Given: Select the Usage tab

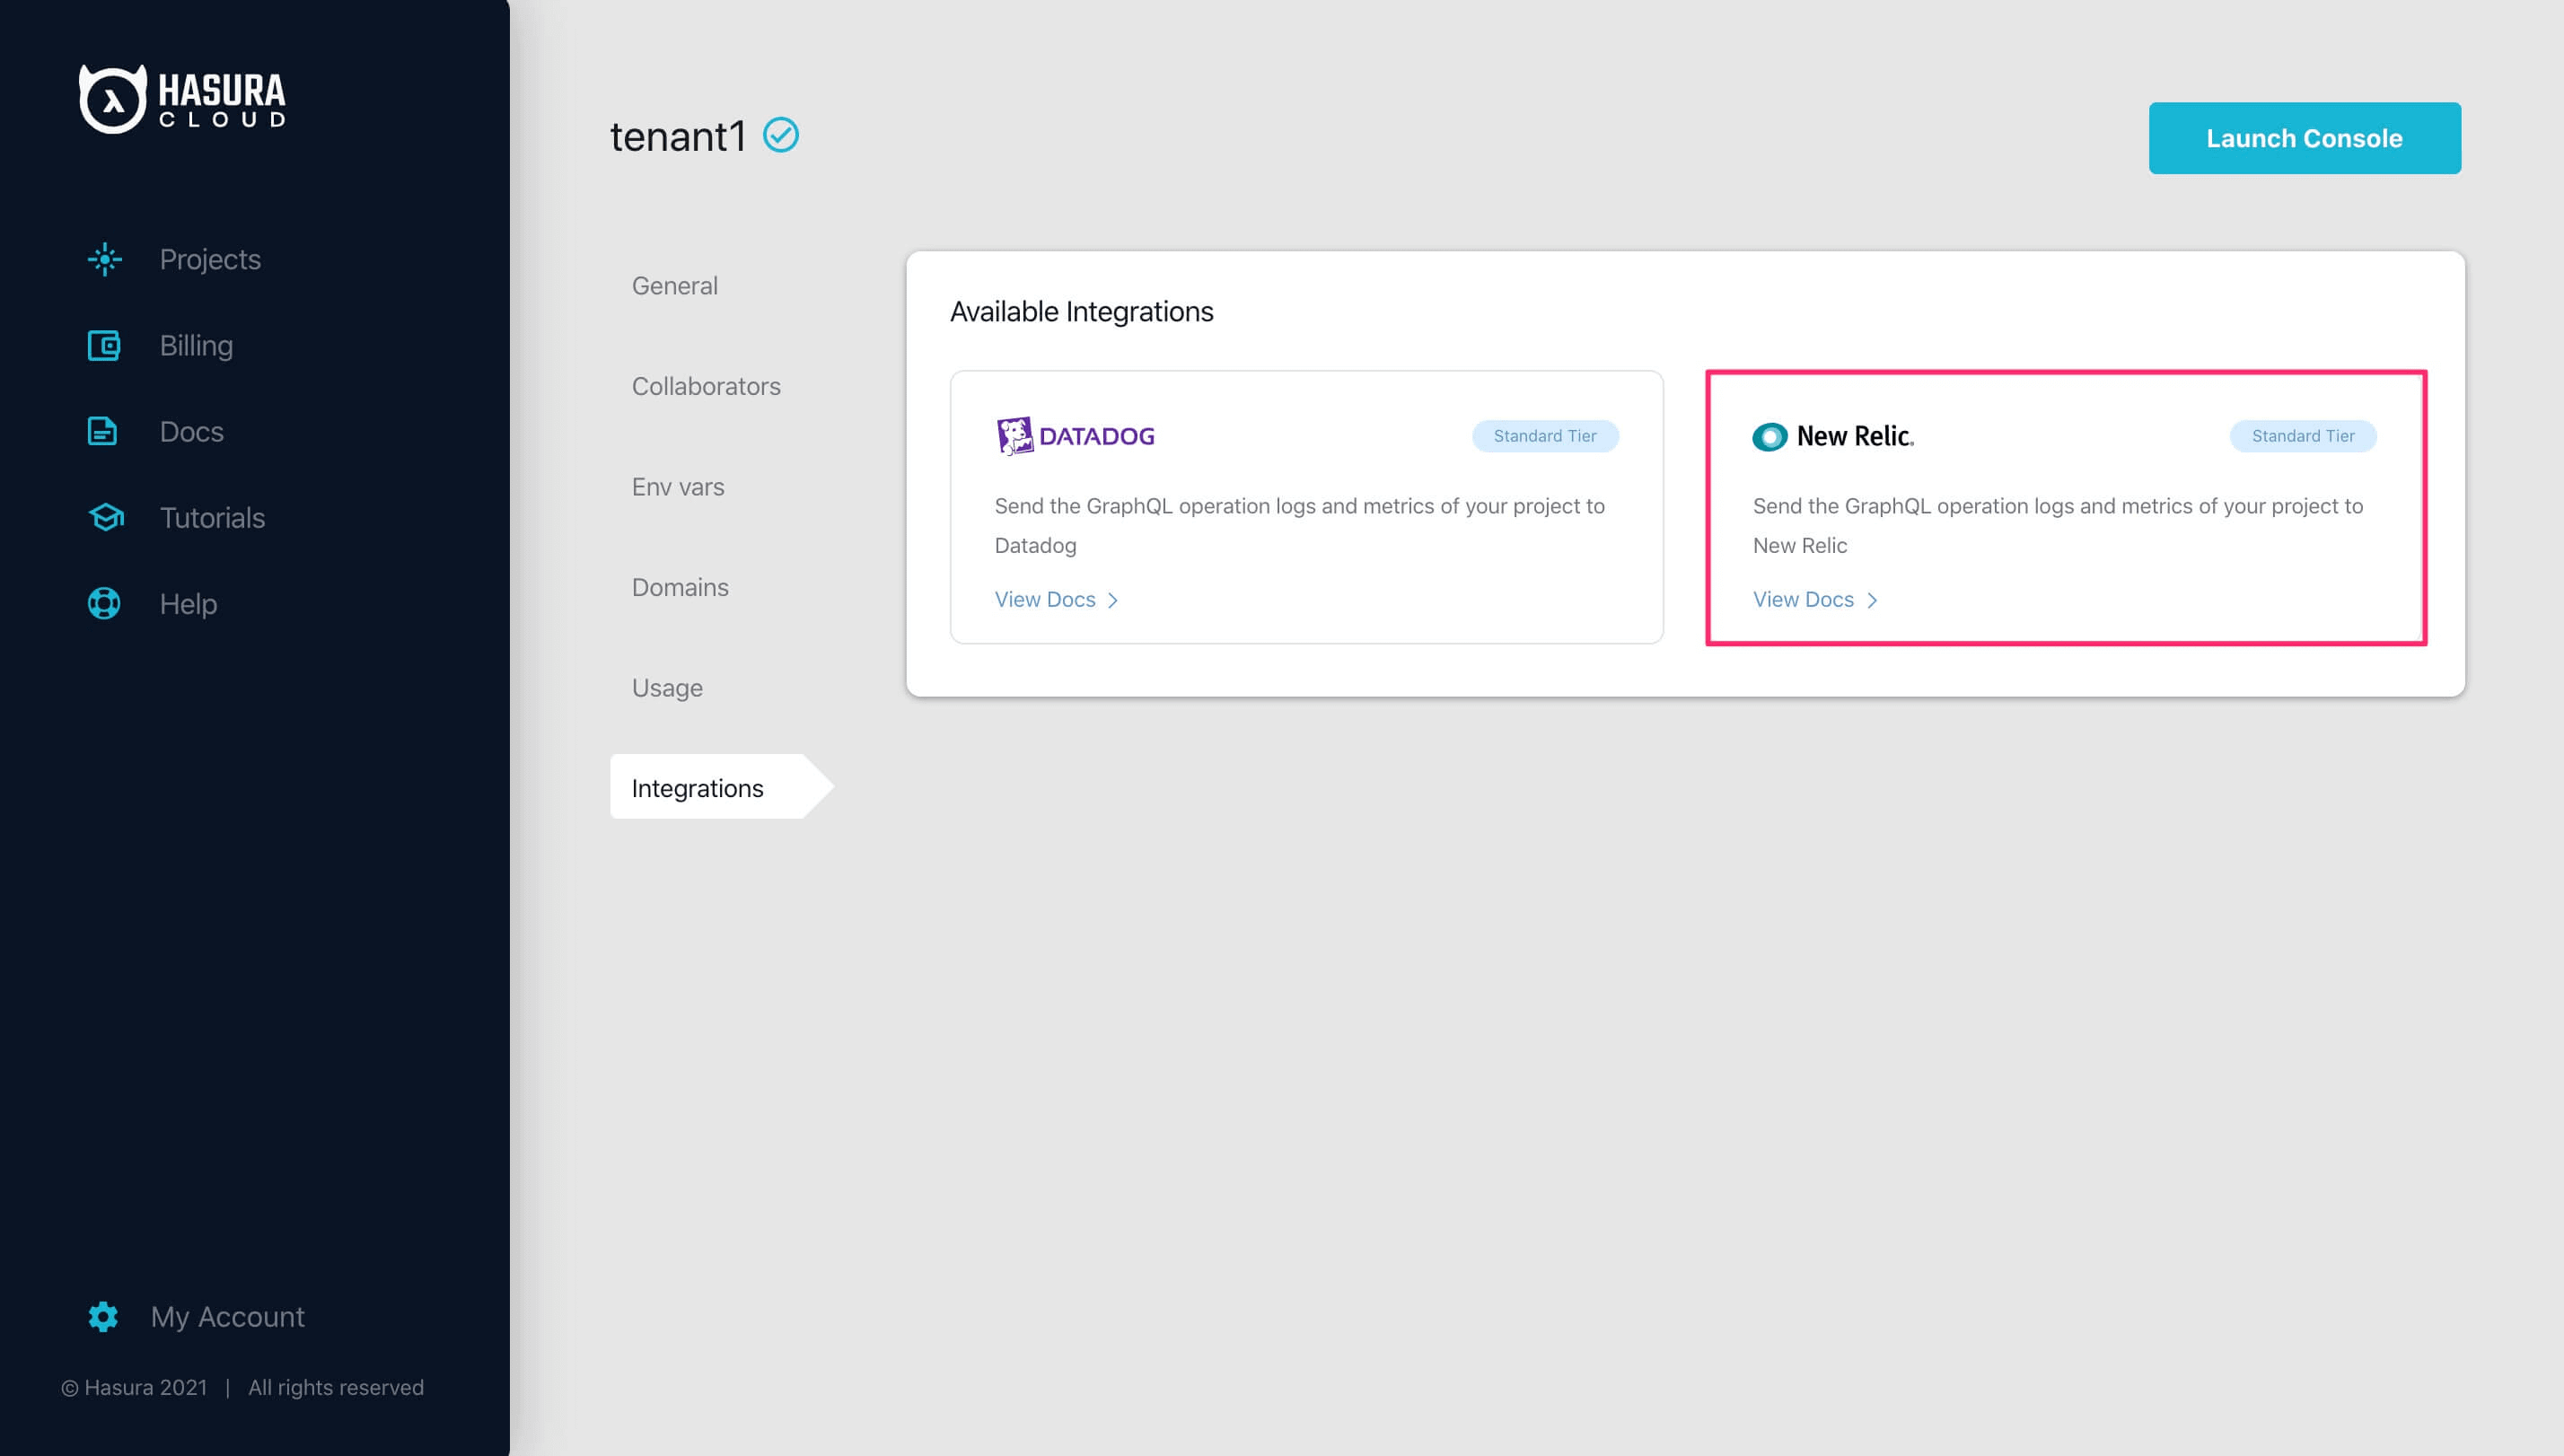Looking at the screenshot, I should click(666, 688).
